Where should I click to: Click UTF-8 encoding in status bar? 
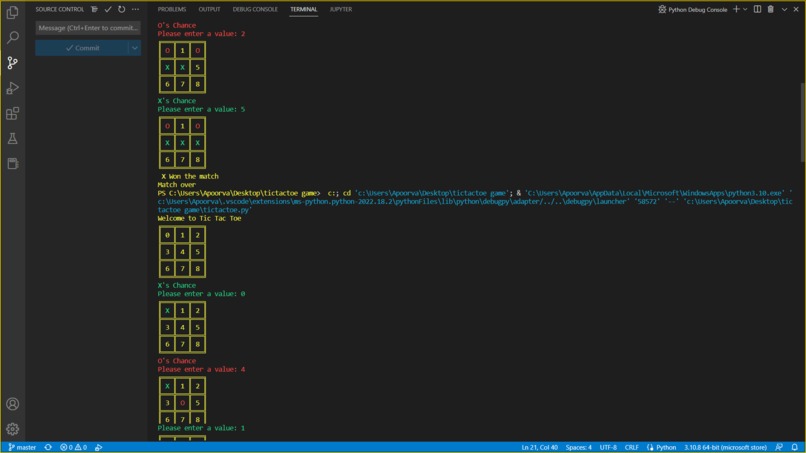pos(608,447)
